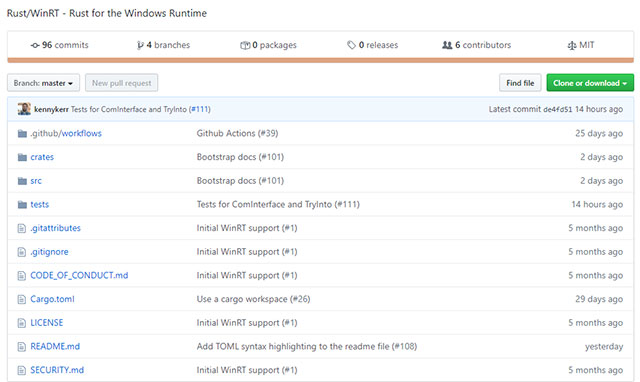Open the 4 branches tab

click(x=163, y=45)
